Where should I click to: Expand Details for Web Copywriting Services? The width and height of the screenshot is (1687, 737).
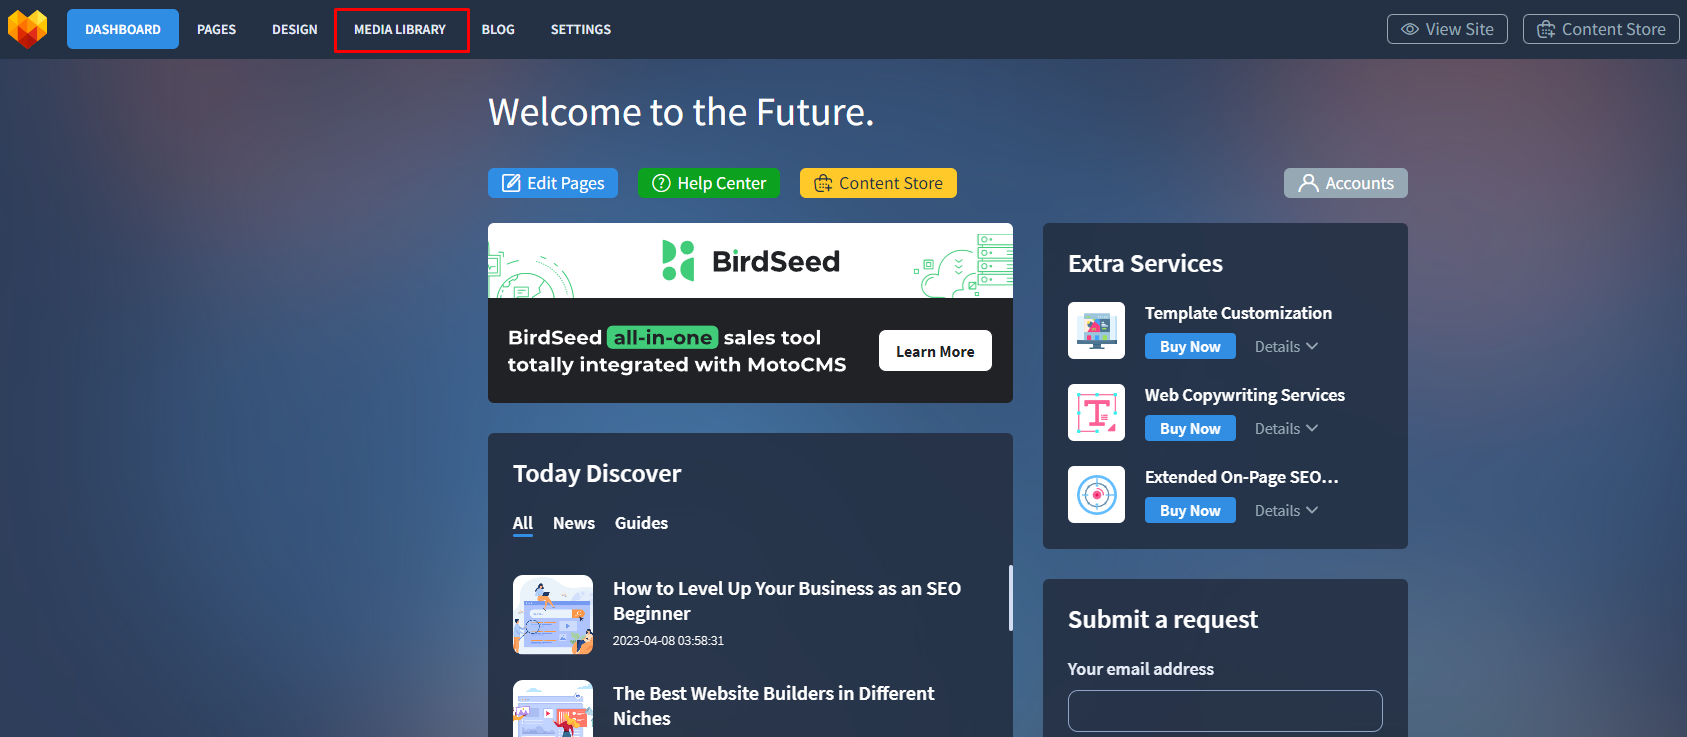1286,429
